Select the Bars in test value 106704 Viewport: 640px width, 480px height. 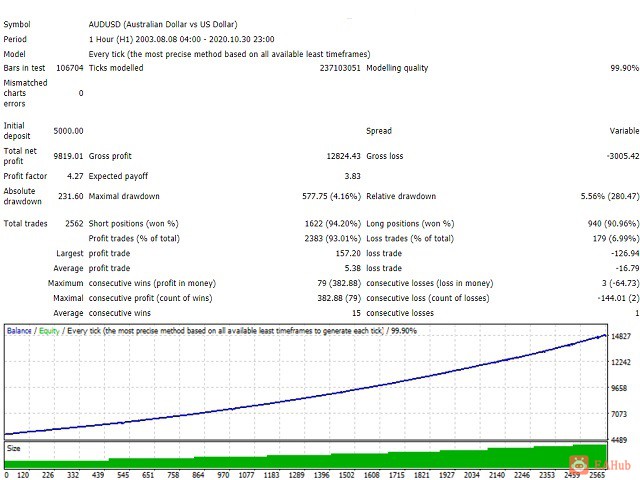pos(69,68)
